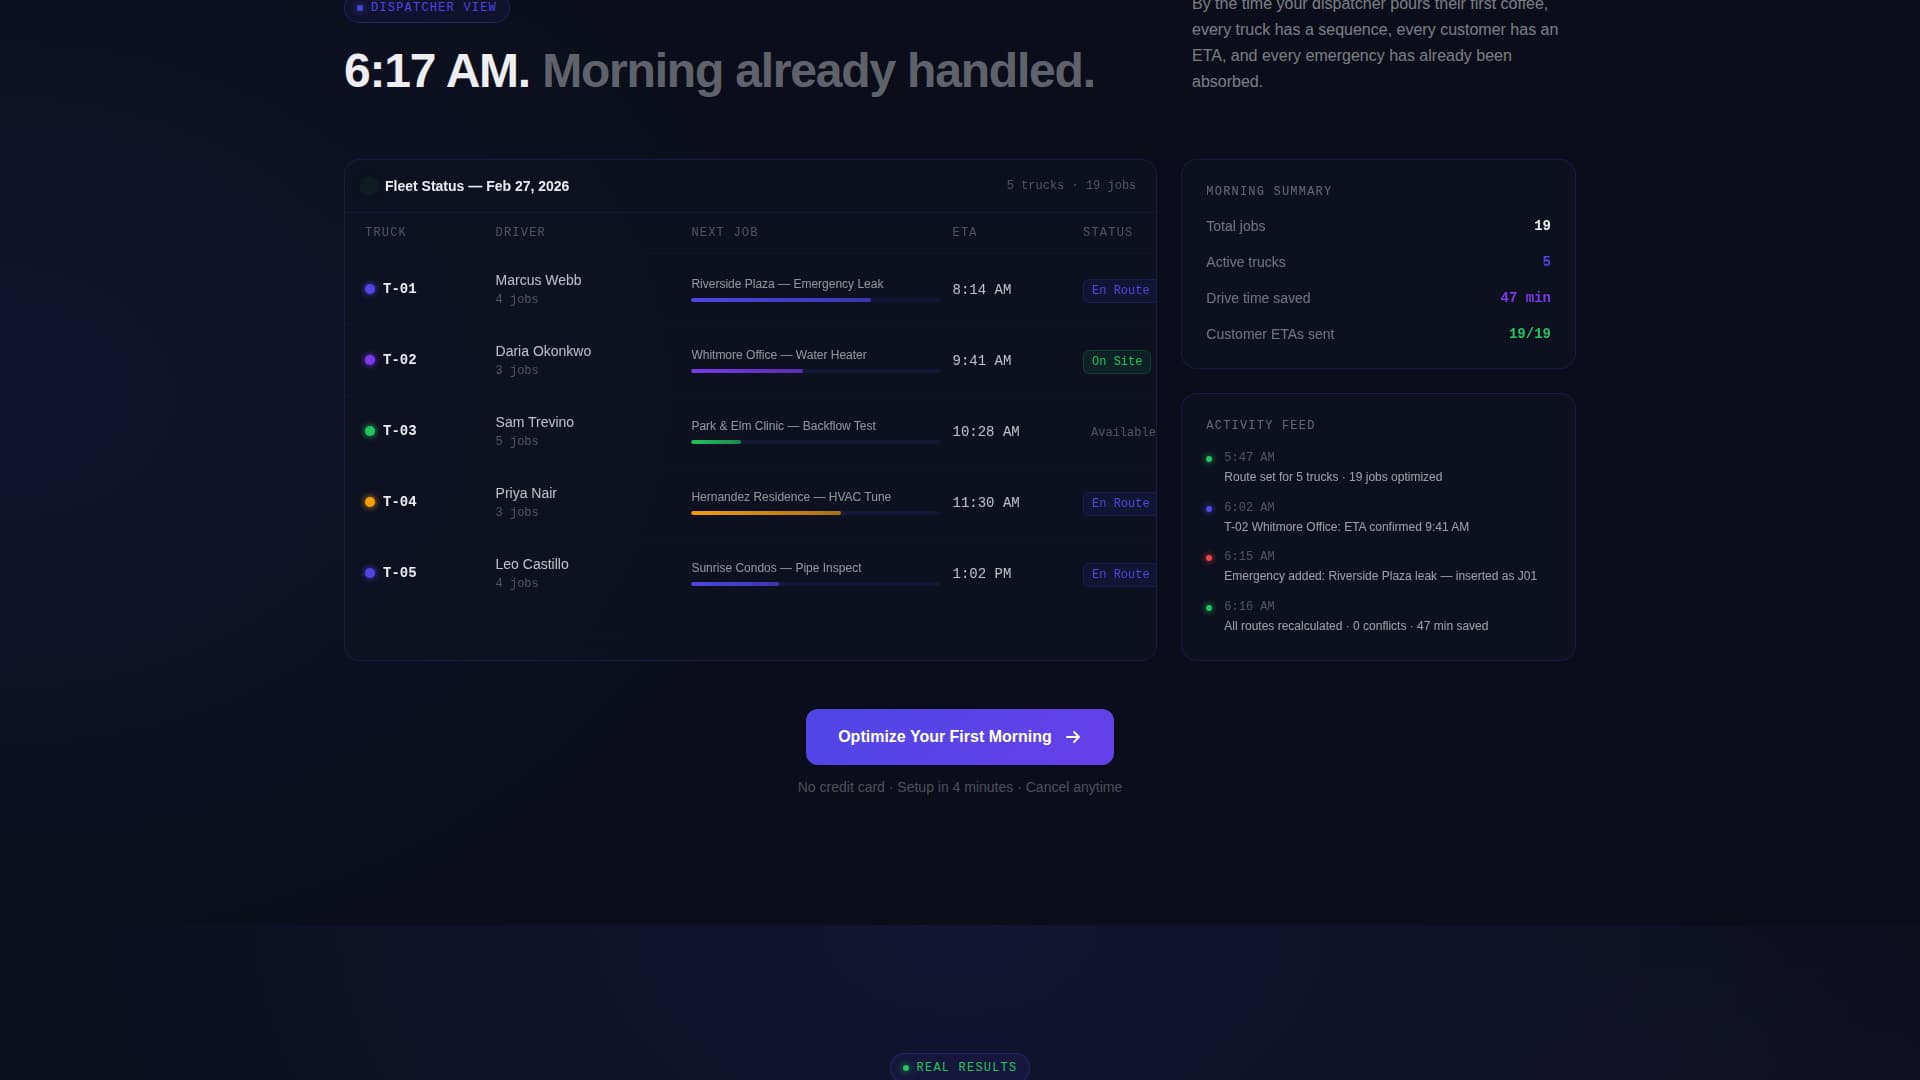
Task: Click the Fleet Status — Feb 27, 2026 title
Action: (x=477, y=186)
